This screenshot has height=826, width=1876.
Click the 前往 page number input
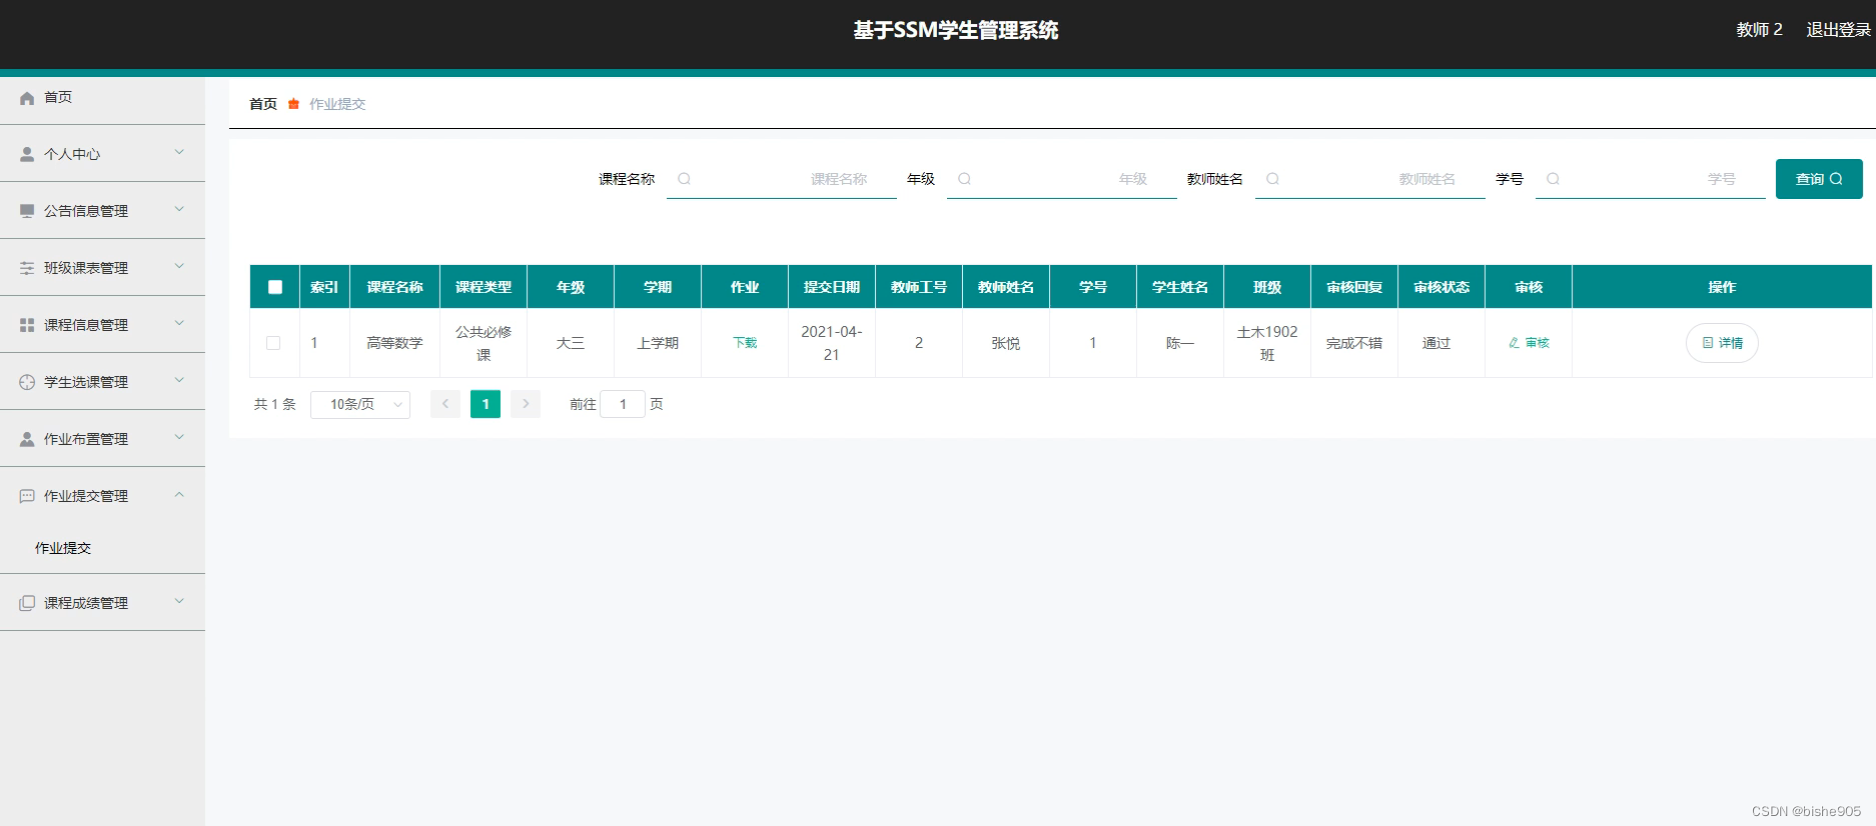coord(623,404)
